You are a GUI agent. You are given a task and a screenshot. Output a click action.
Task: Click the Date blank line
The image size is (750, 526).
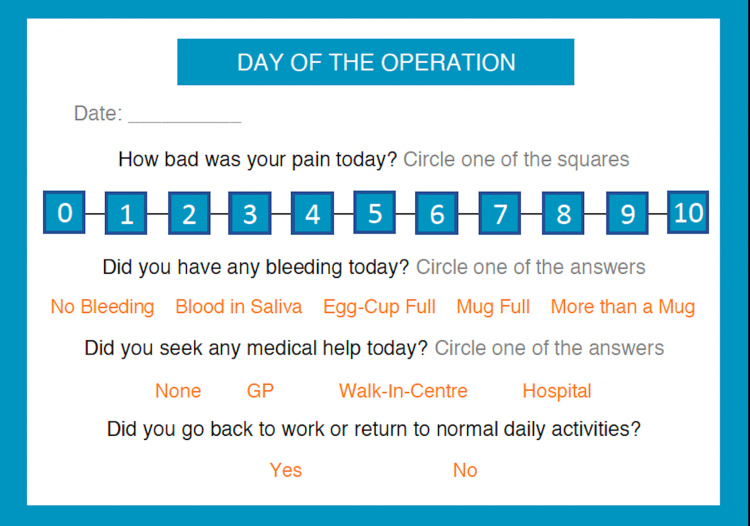(x=185, y=115)
